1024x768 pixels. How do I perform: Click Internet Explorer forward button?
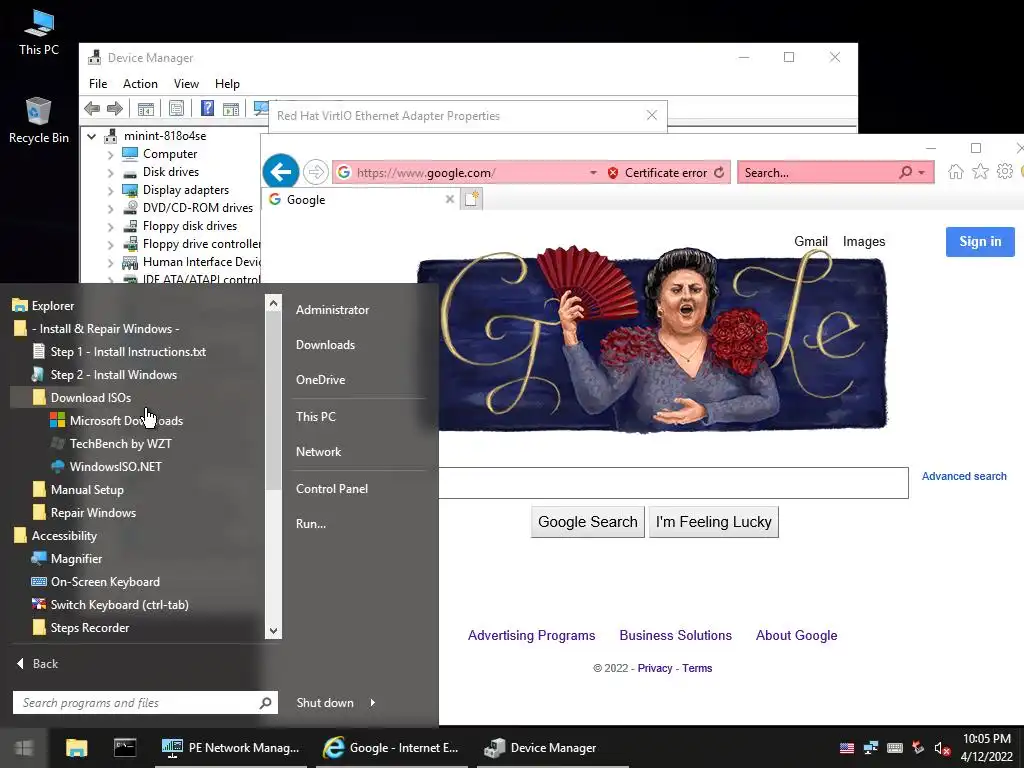(316, 172)
